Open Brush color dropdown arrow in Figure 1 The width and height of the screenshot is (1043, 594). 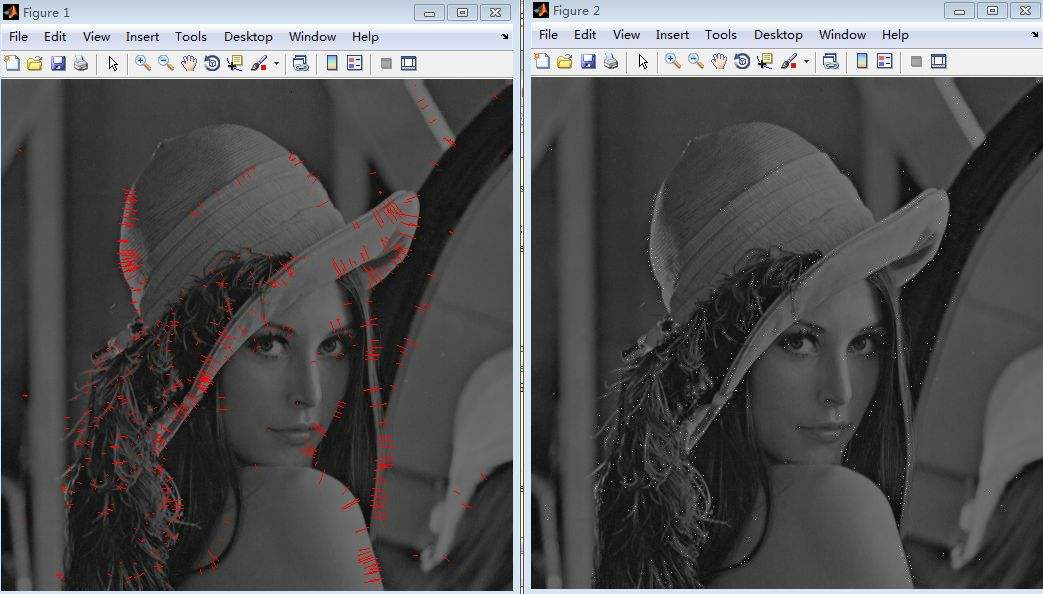(x=277, y=64)
